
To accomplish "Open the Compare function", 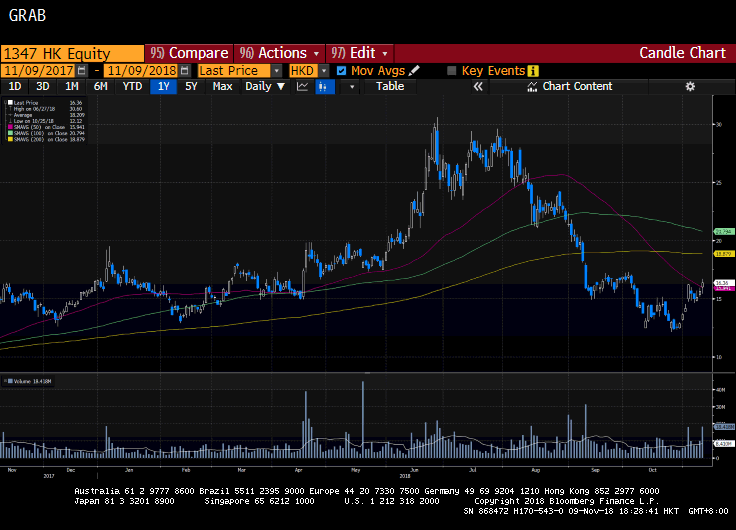I will 189,53.
